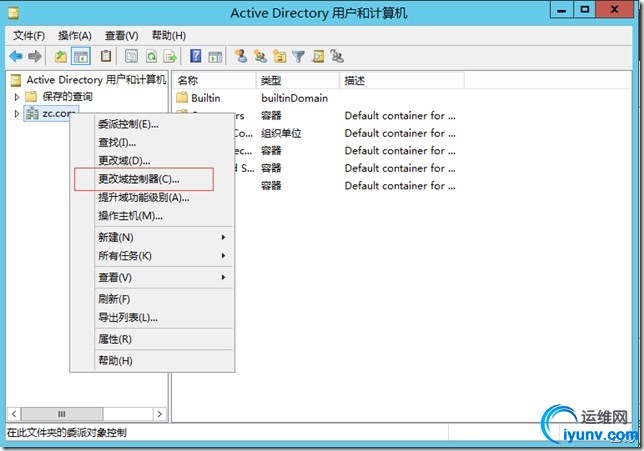Click the Export list toolbar icon
The image size is (644, 451).
tap(170, 56)
